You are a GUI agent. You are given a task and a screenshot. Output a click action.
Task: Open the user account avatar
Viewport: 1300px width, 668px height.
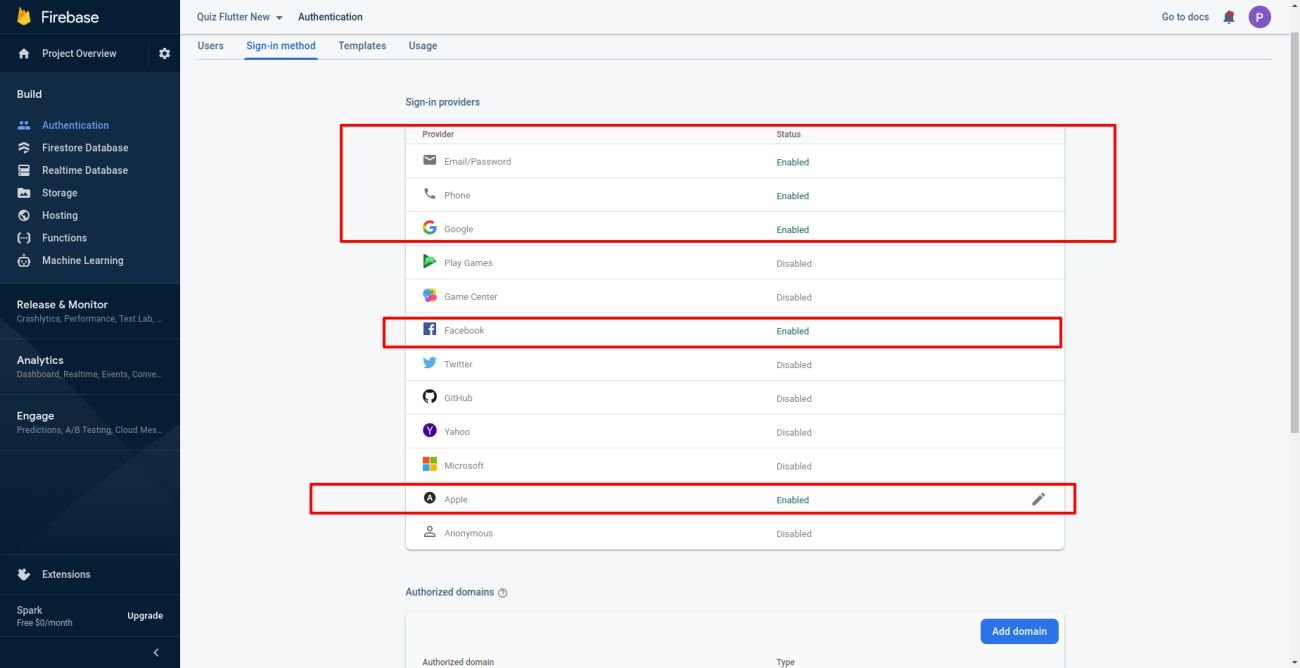[1259, 17]
